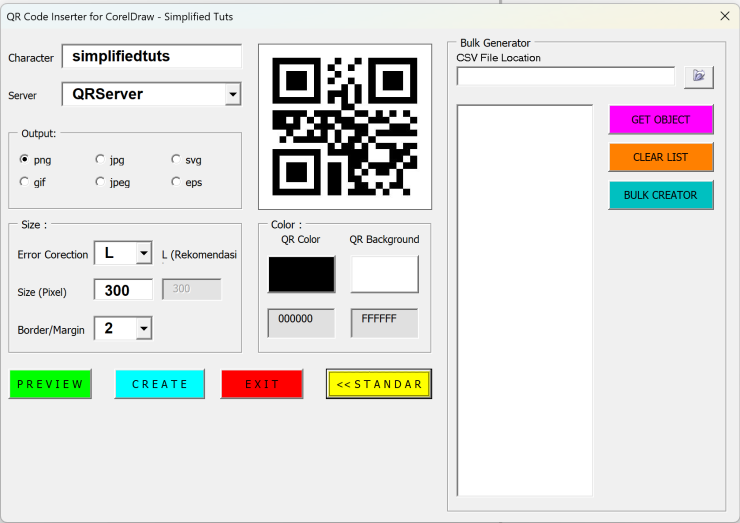Click the QR code preview image
The height and width of the screenshot is (523, 740).
[345, 127]
